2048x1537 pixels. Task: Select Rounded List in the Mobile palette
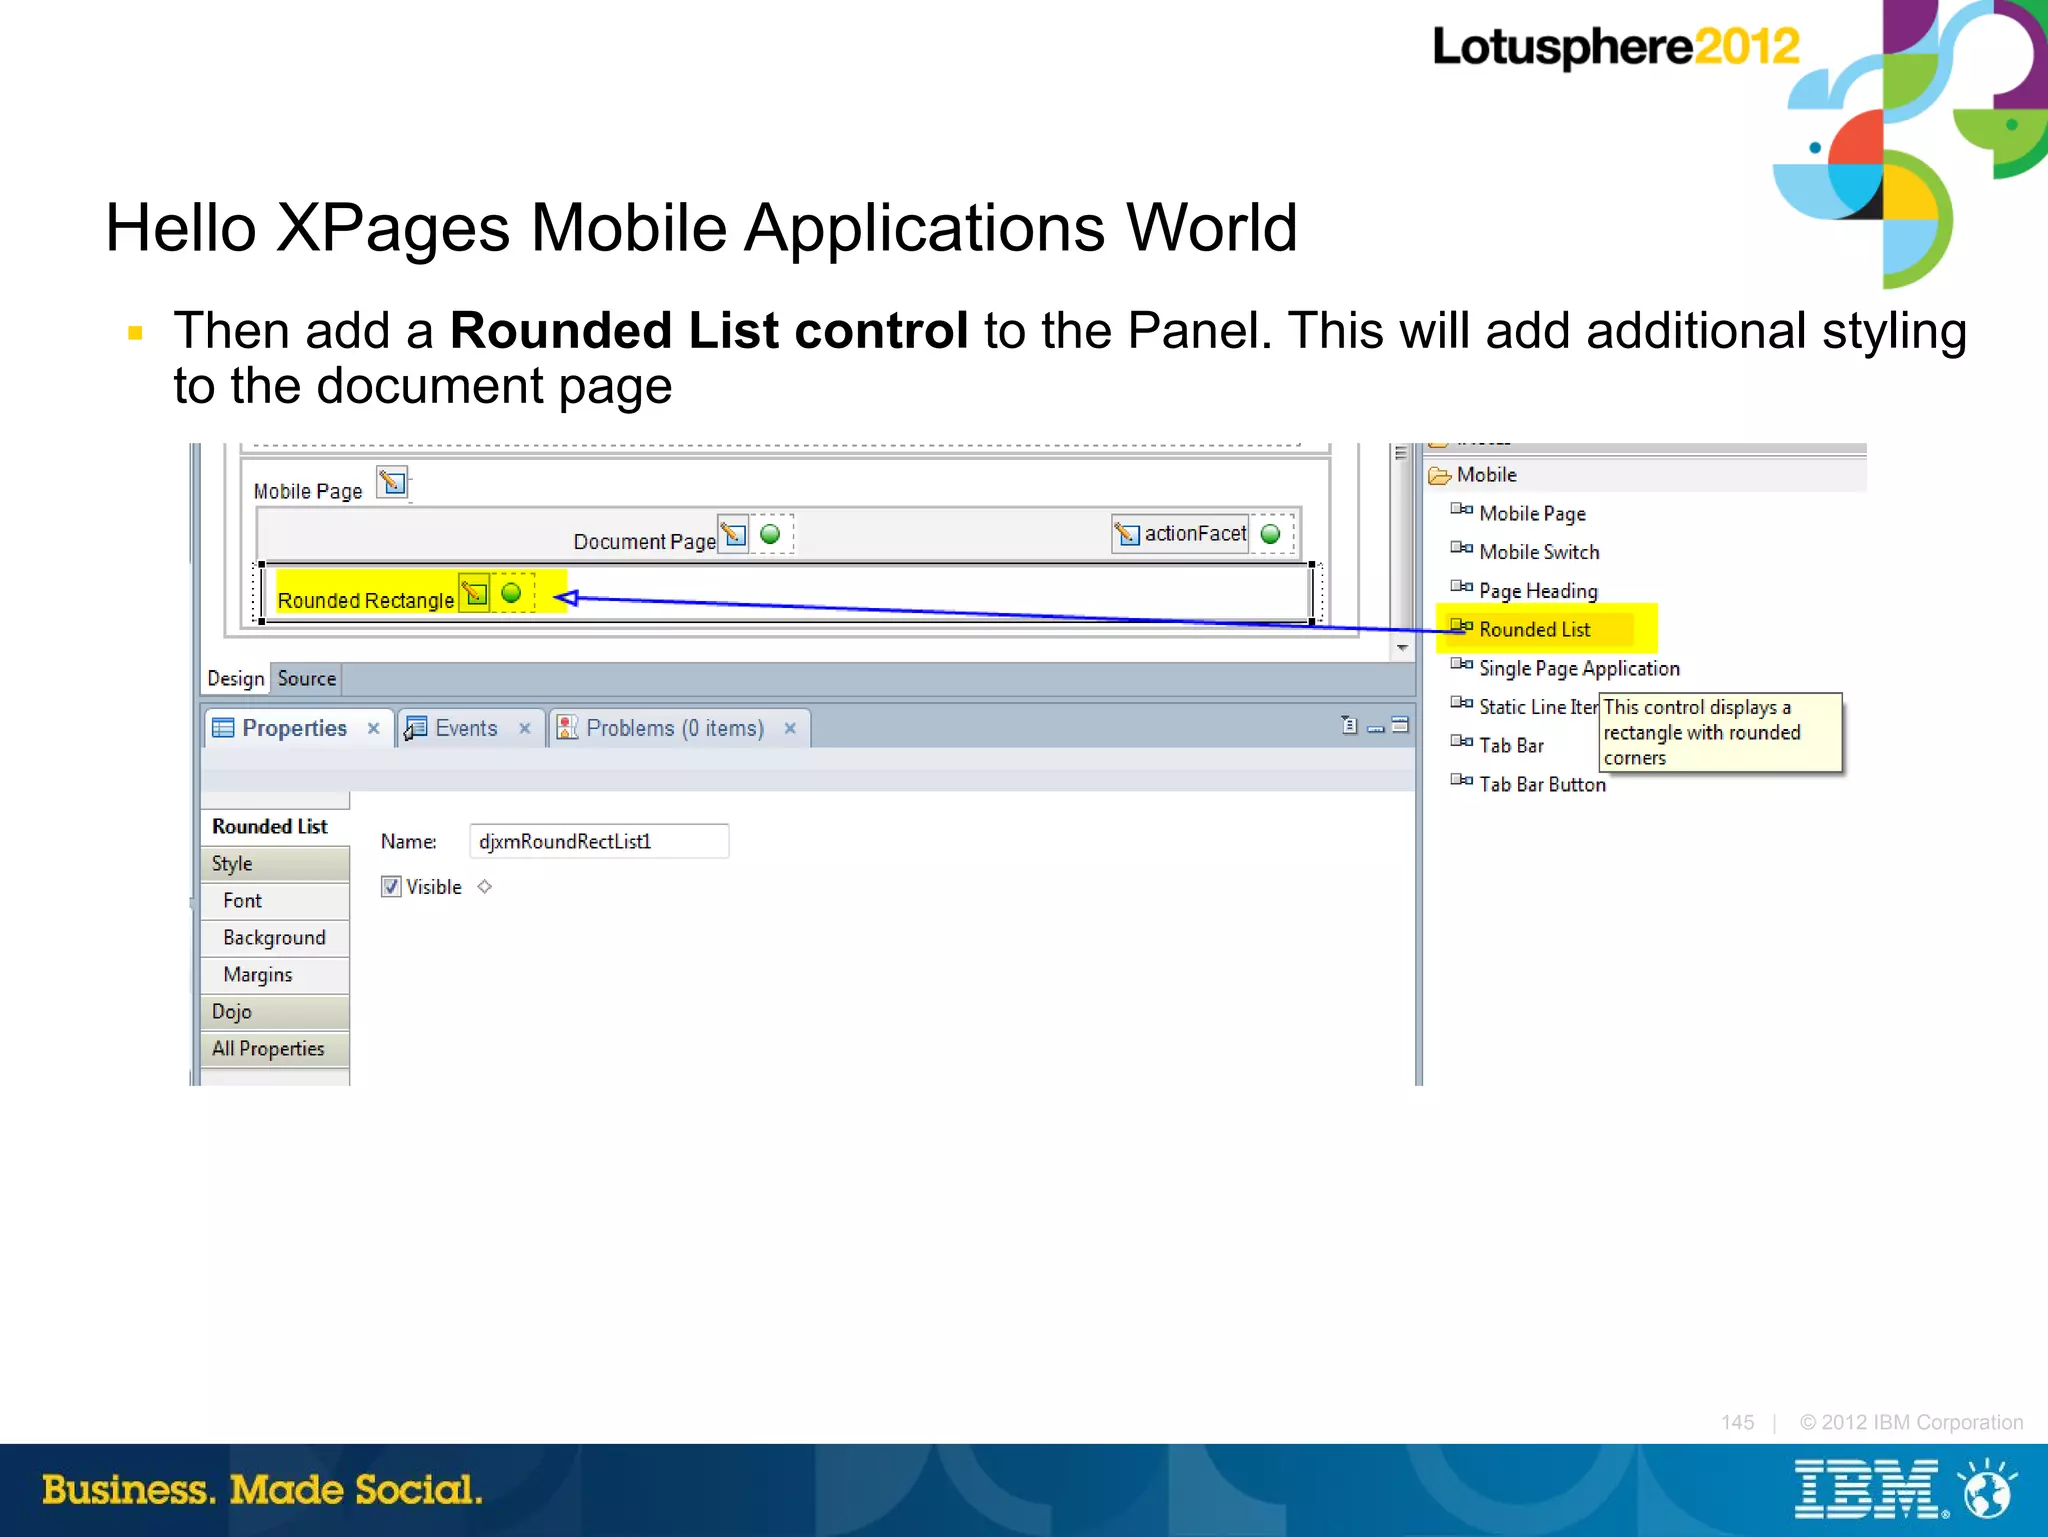[1535, 630]
